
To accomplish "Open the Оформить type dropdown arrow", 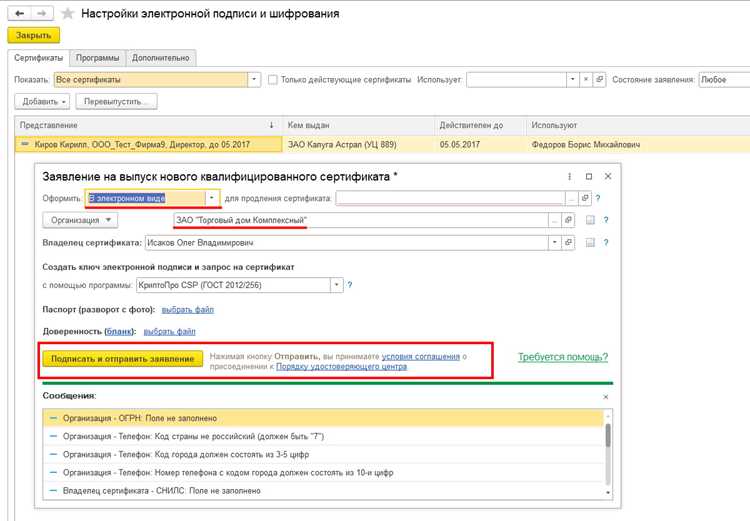I will (x=212, y=198).
